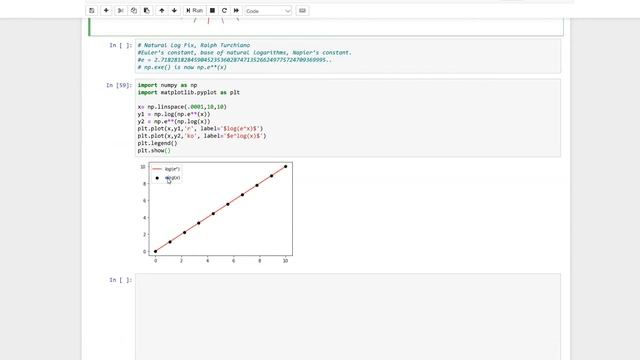Click the y2 = np.e** line
This screenshot has height=360, width=640.
click(174, 122)
